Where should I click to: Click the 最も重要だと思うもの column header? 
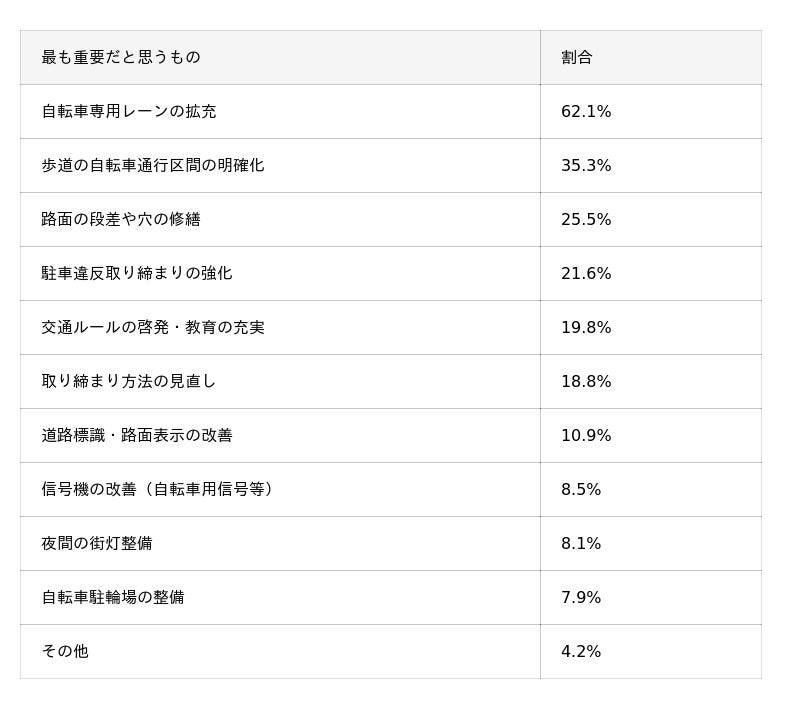pyautogui.click(x=280, y=57)
